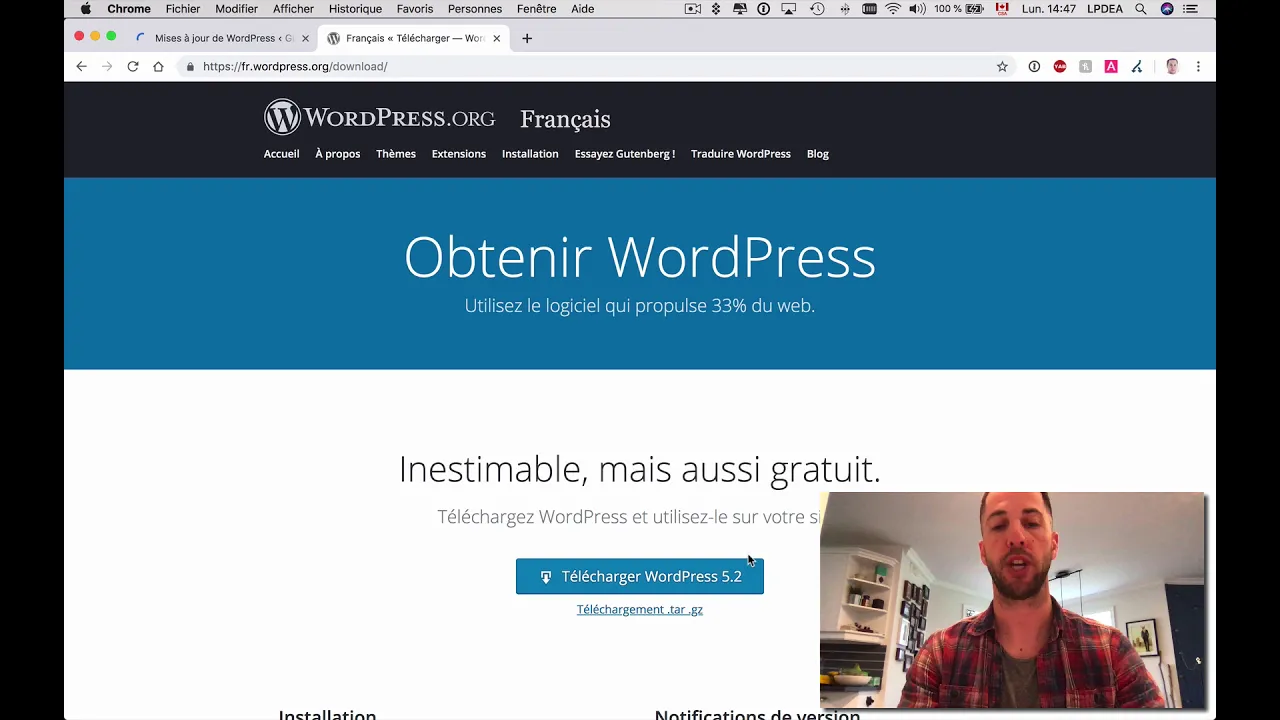The height and width of the screenshot is (720, 1280).
Task: Go back with the browser back arrow
Action: [81, 66]
